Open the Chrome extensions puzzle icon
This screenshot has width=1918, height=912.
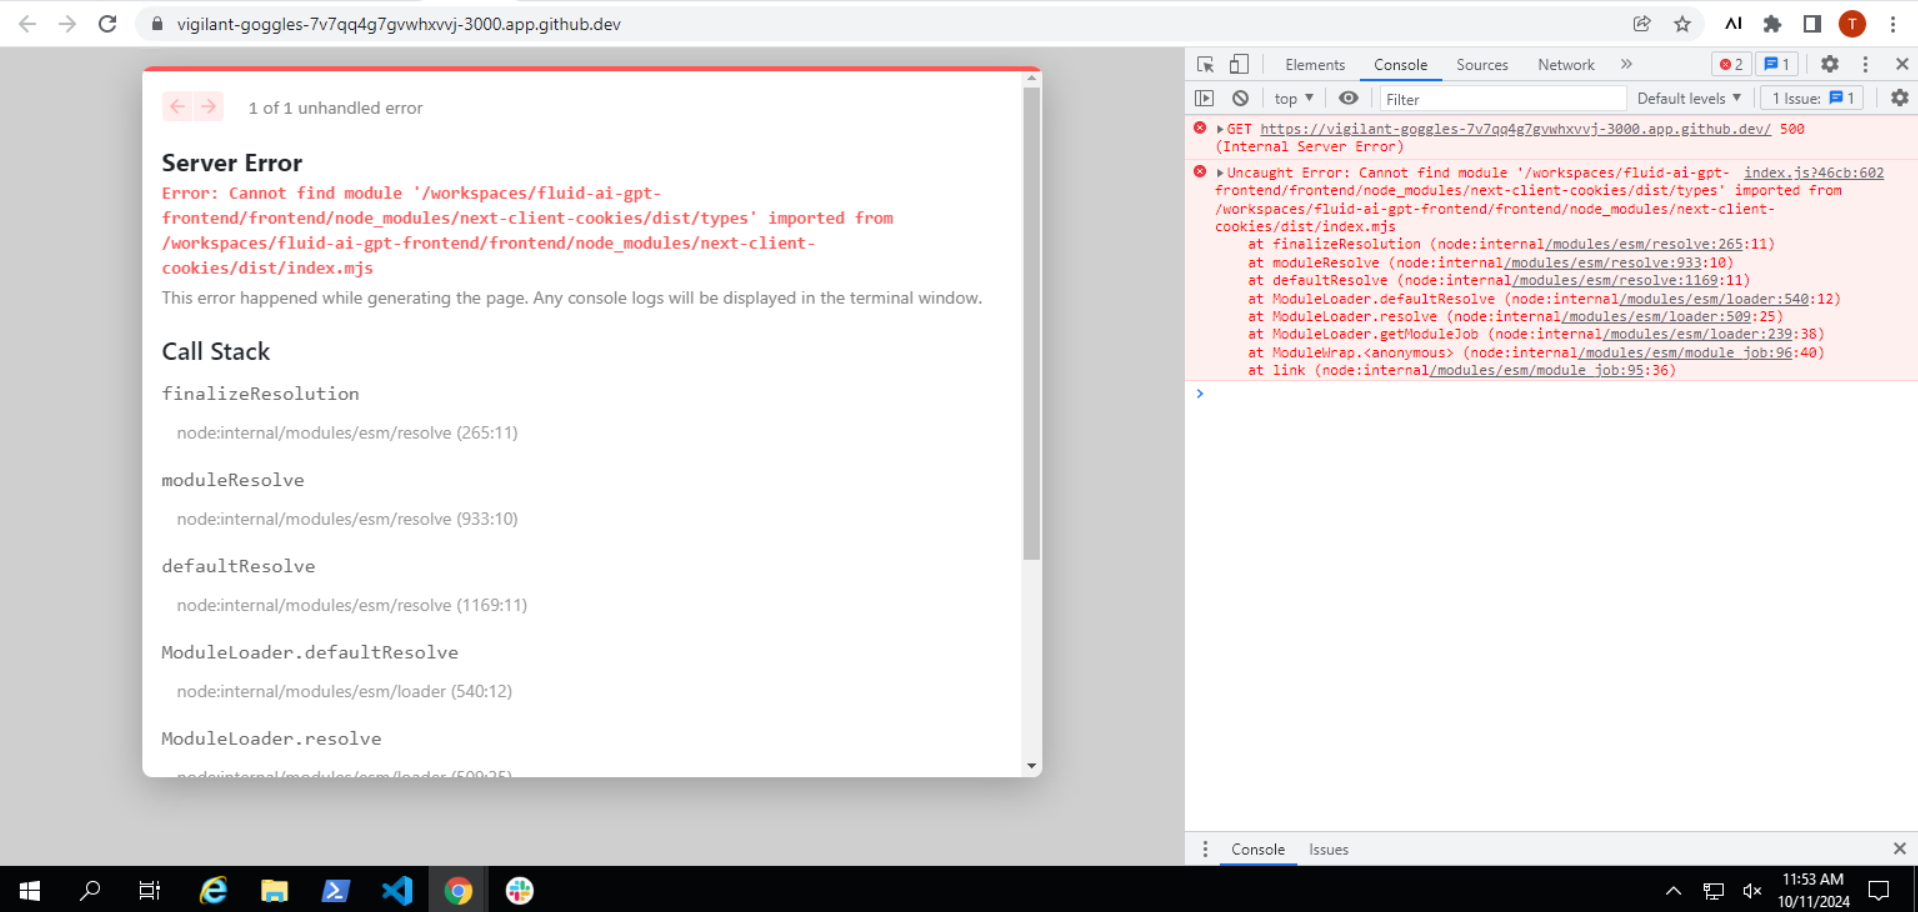pyautogui.click(x=1772, y=24)
